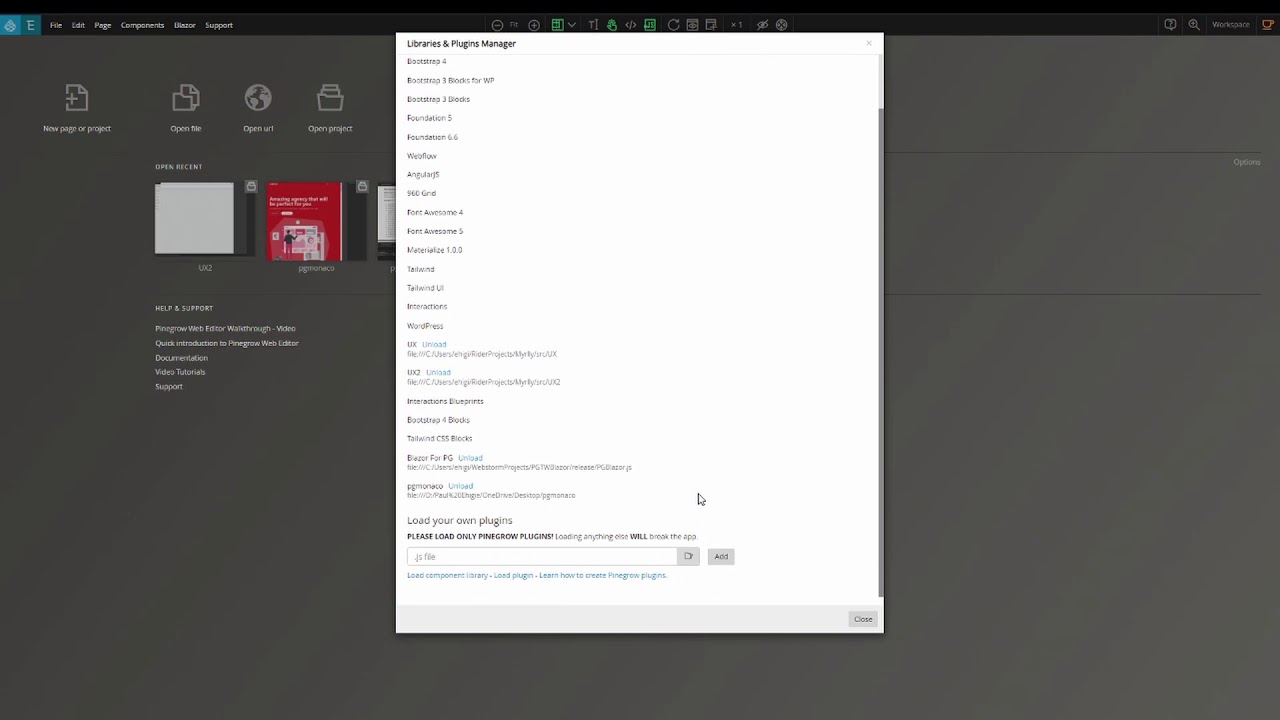This screenshot has width=1280, height=720.
Task: Click the Open url globe icon
Action: click(x=258, y=98)
